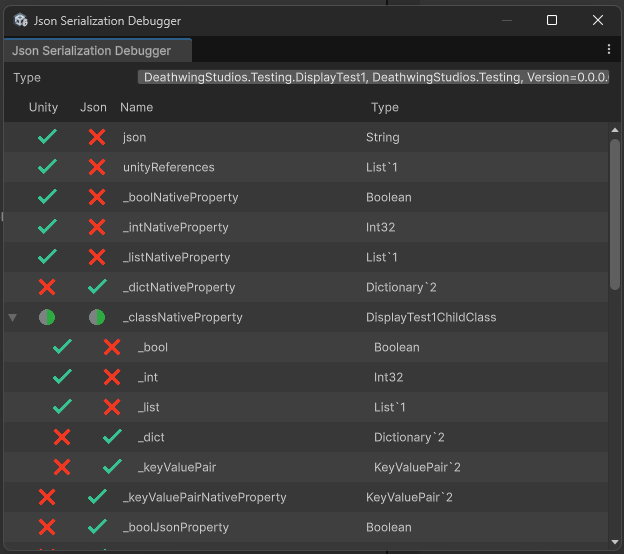Click Json red cross for _intNativeProperty

[97, 227]
